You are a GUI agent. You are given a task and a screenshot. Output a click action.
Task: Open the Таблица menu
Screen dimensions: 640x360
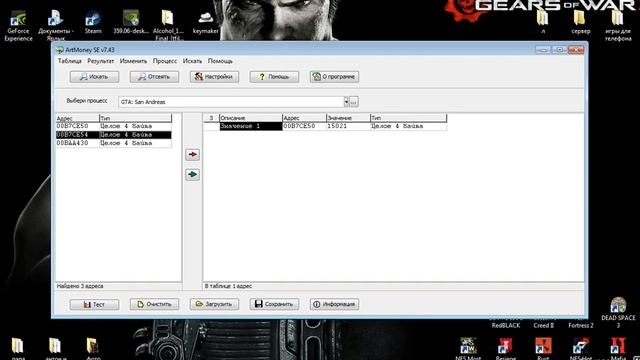coord(70,61)
